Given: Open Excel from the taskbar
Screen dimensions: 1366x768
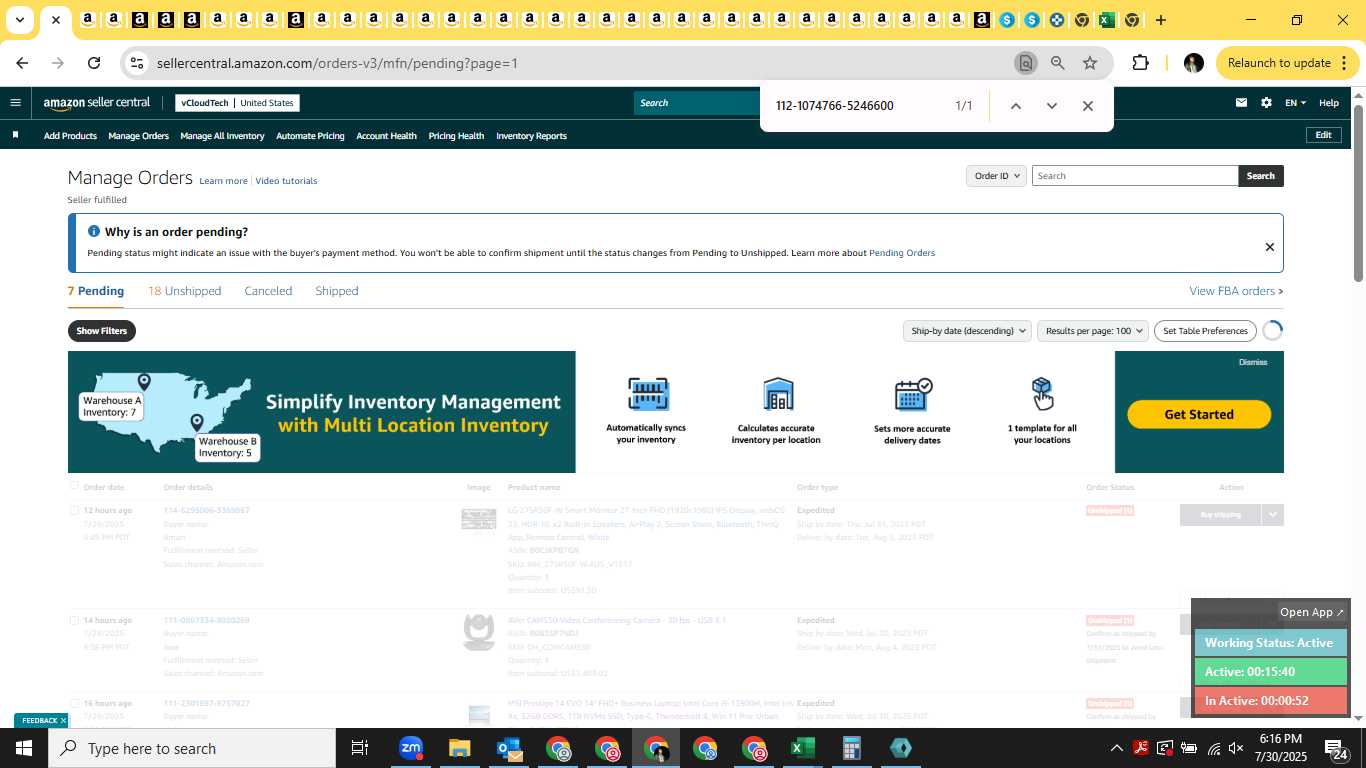Looking at the screenshot, I should click(803, 748).
